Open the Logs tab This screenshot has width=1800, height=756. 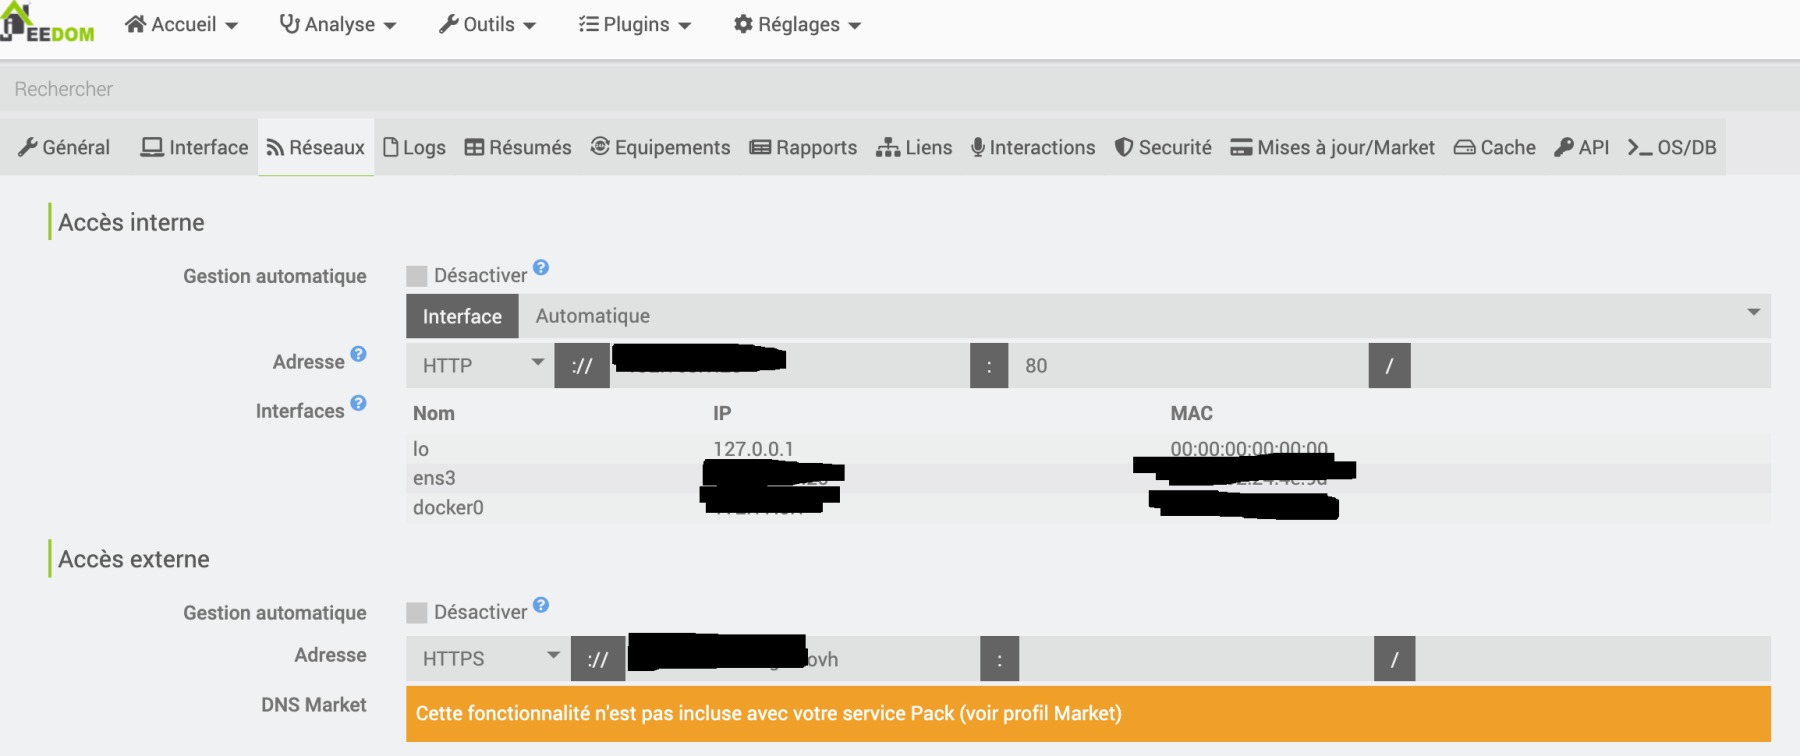pos(414,147)
